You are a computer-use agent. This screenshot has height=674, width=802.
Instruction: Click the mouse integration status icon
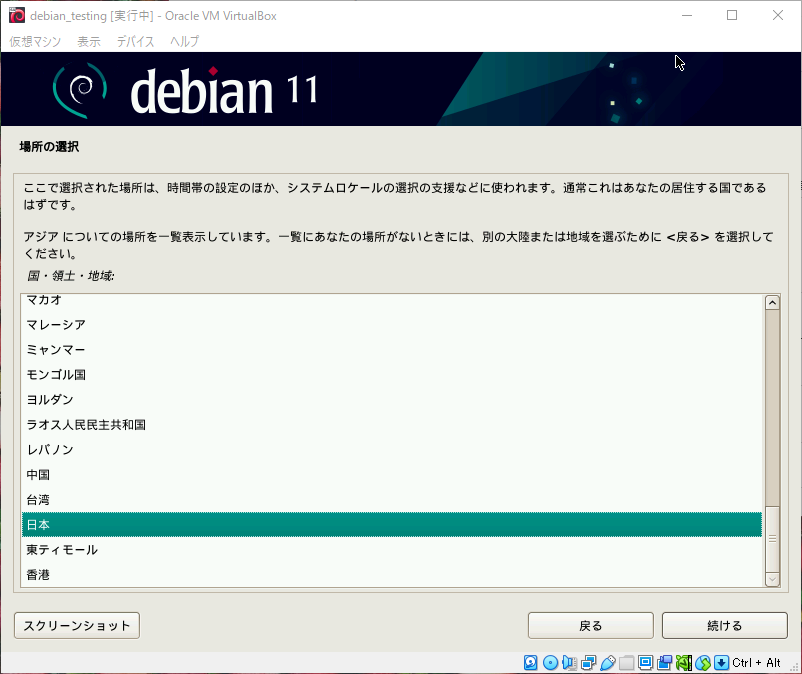coord(703,663)
